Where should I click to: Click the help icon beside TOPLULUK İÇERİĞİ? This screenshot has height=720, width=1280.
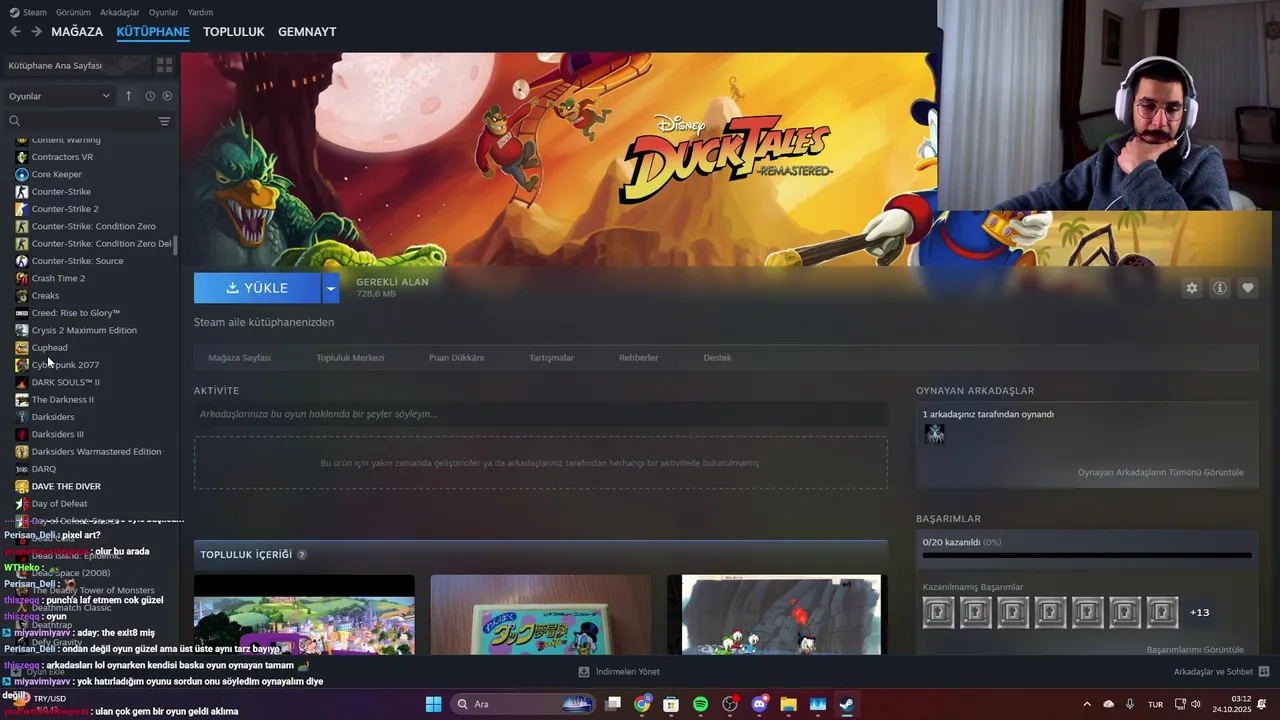pos(302,555)
